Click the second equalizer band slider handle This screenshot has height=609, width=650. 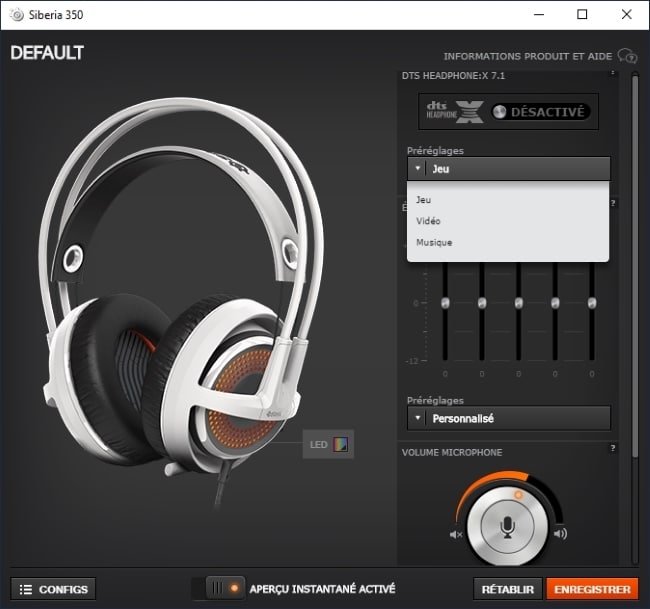(x=482, y=303)
